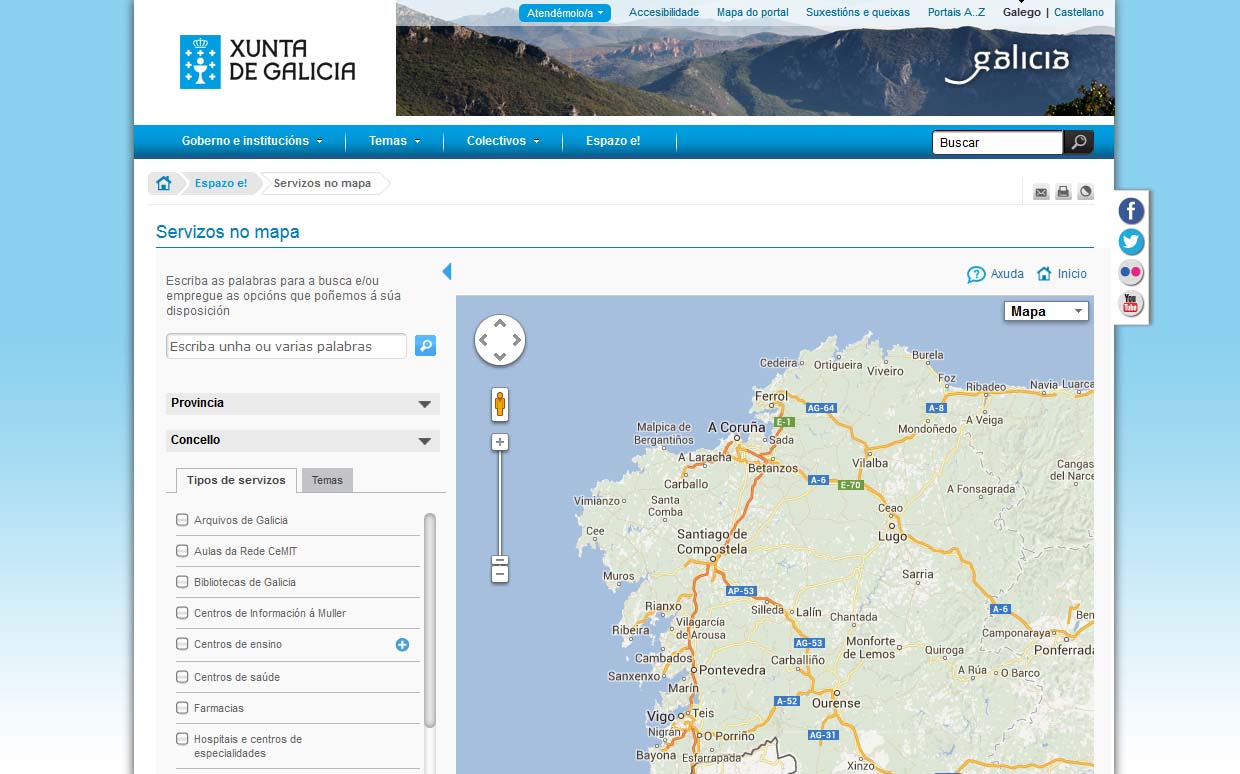Open the Colectivos menu

click(x=503, y=141)
